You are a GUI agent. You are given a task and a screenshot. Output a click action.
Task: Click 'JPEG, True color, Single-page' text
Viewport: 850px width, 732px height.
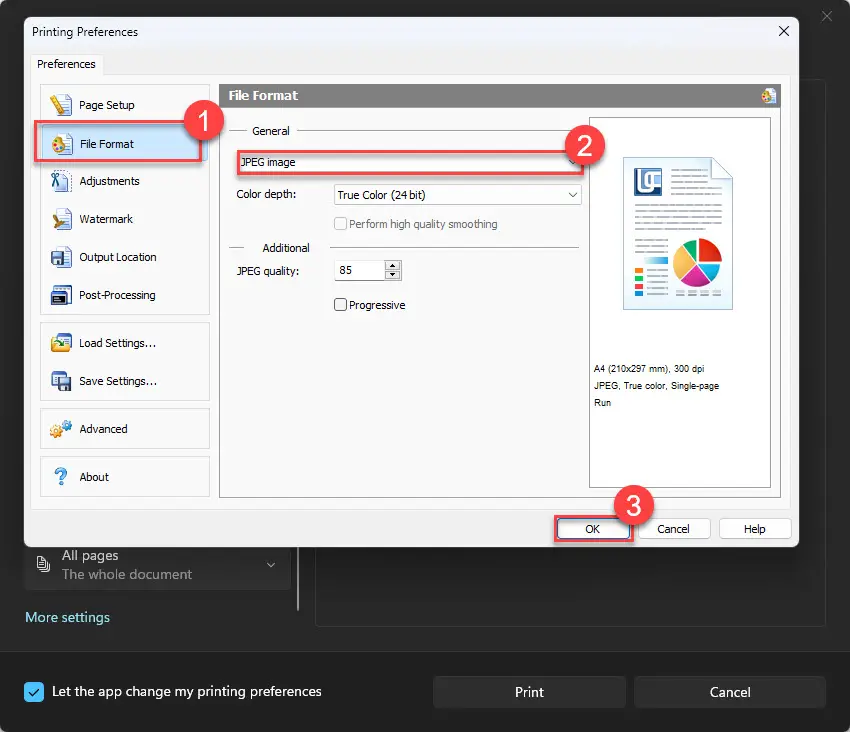pos(656,386)
